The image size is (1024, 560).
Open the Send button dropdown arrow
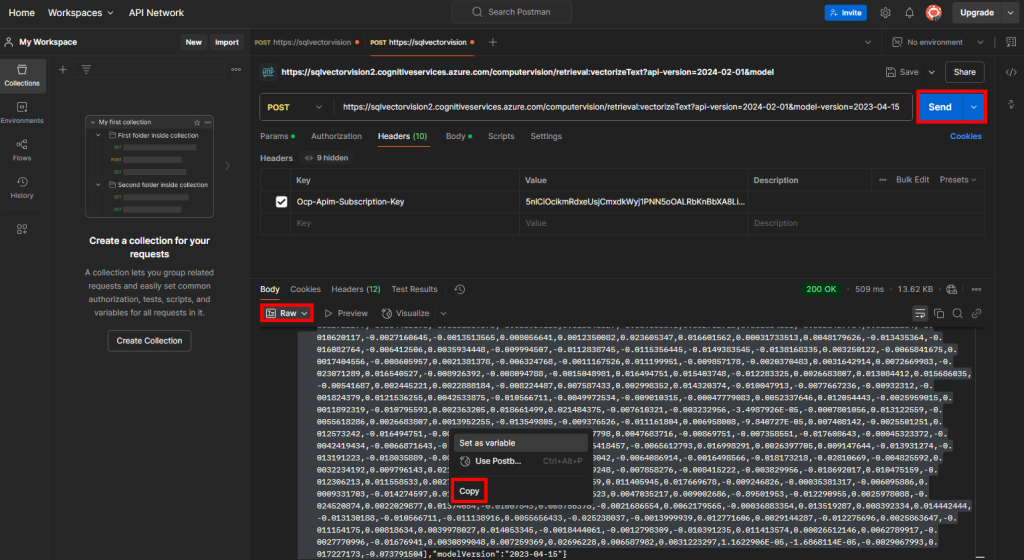click(974, 107)
